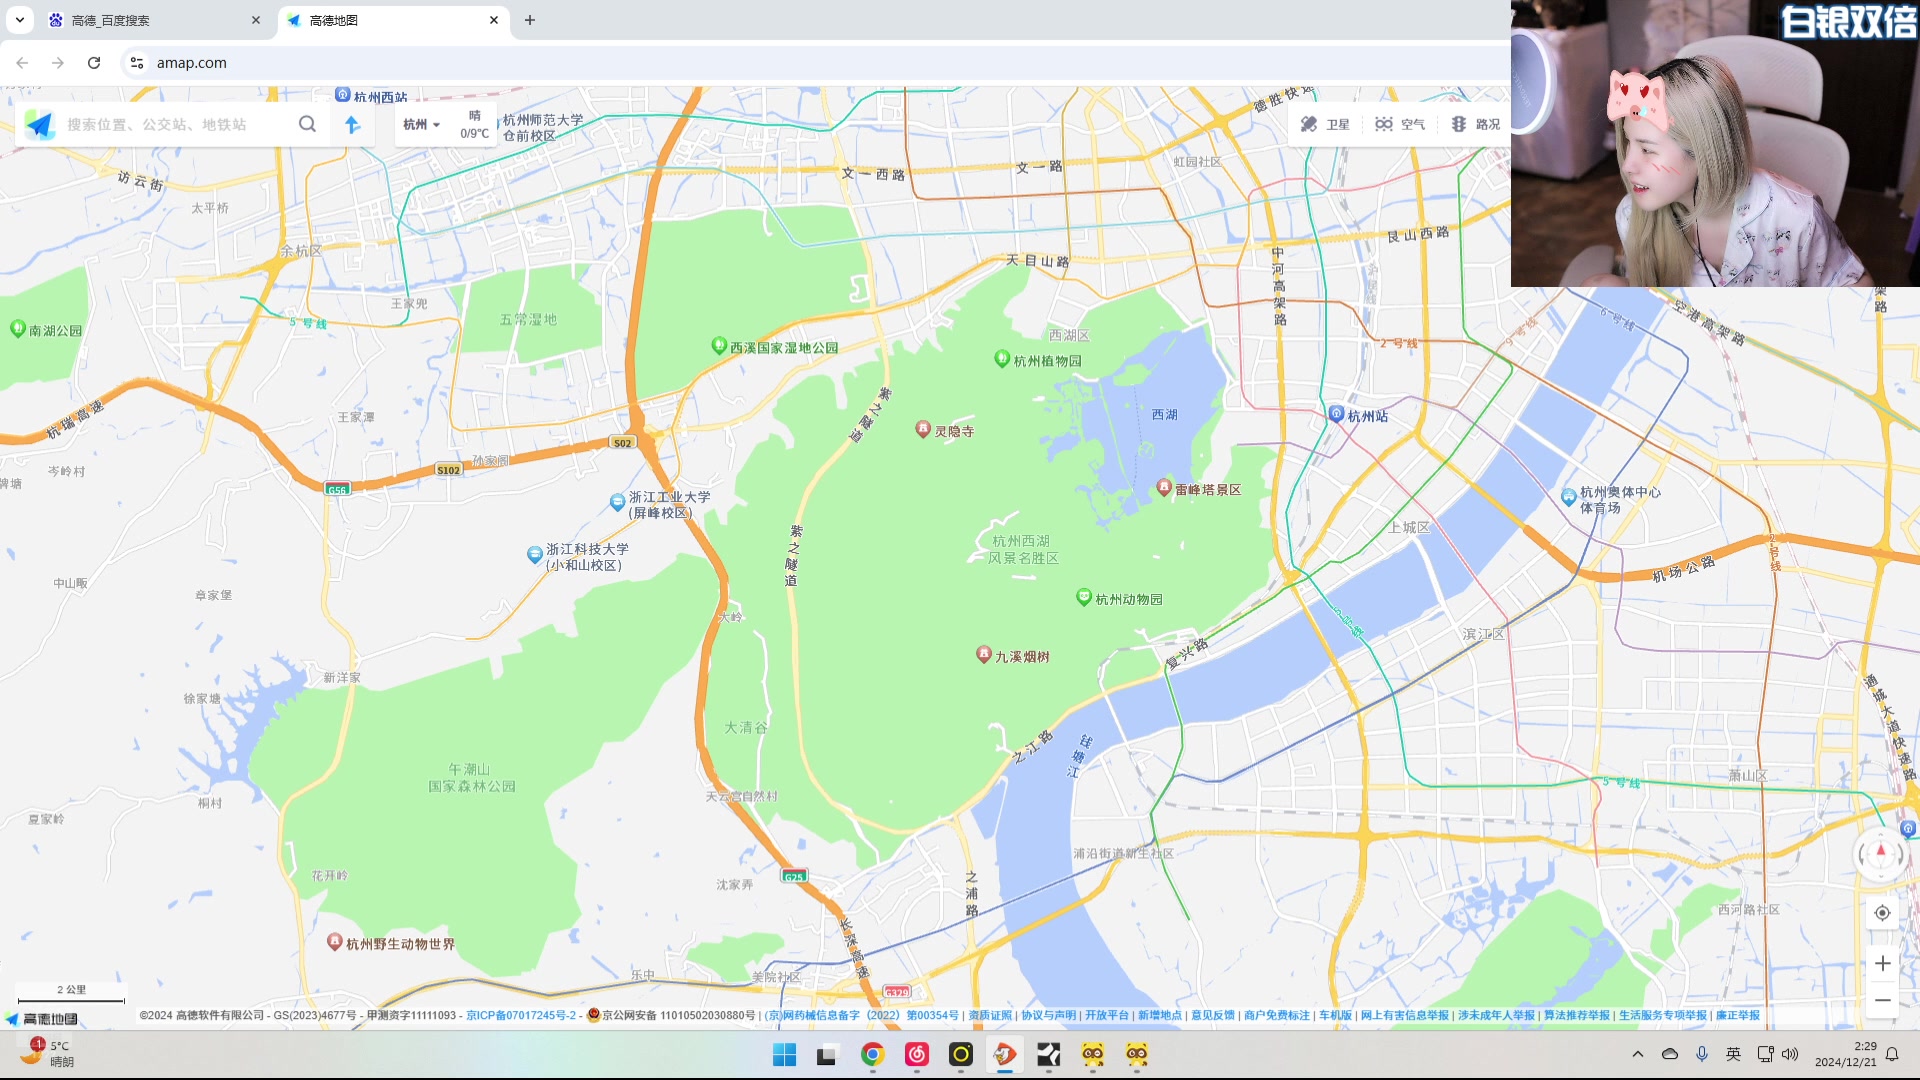Click the 午潮山国家森林公园 label
Viewport: 1920px width, 1080px height.
click(x=472, y=777)
